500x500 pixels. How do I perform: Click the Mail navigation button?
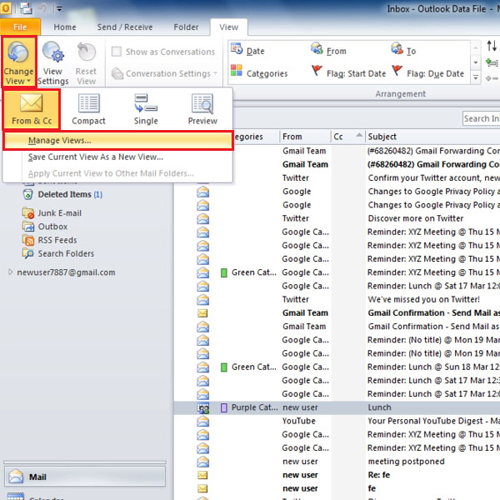click(85, 477)
